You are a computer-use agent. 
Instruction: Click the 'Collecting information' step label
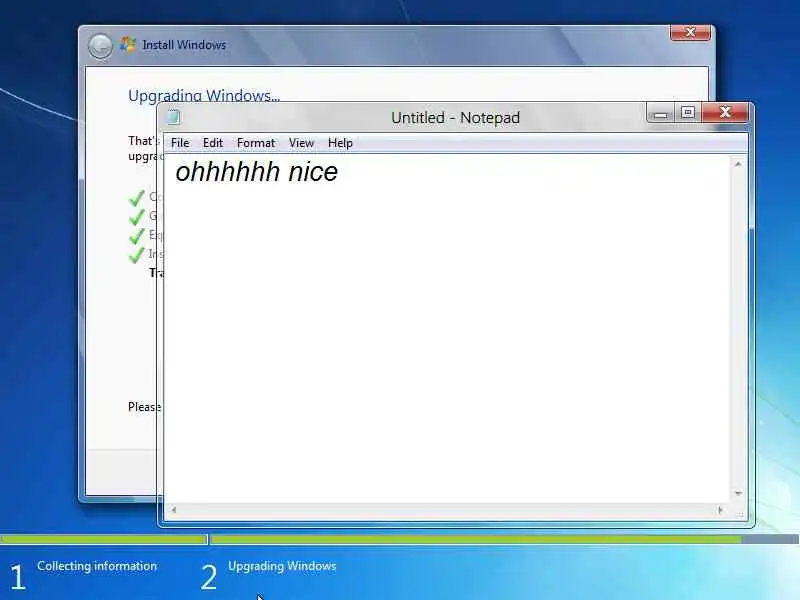coord(97,566)
